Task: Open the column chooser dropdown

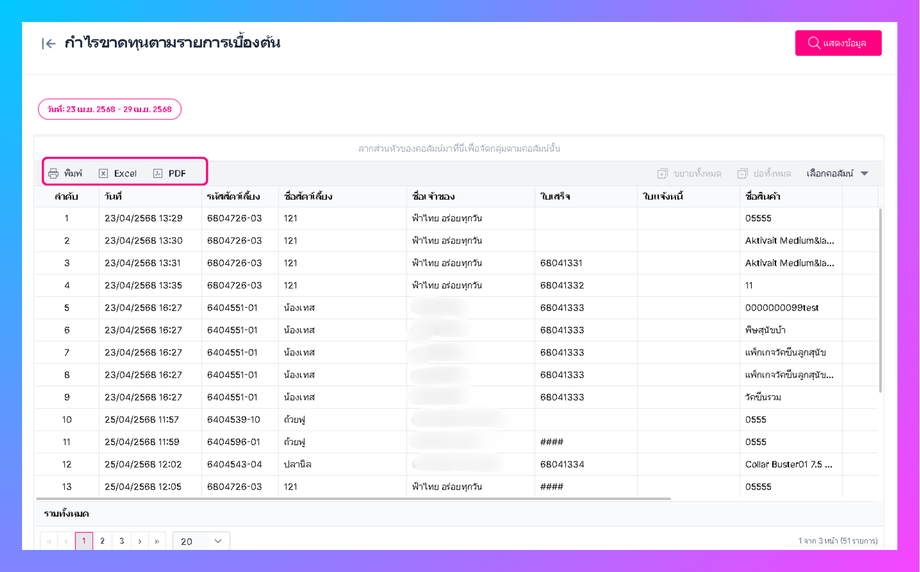Action: [x=837, y=174]
